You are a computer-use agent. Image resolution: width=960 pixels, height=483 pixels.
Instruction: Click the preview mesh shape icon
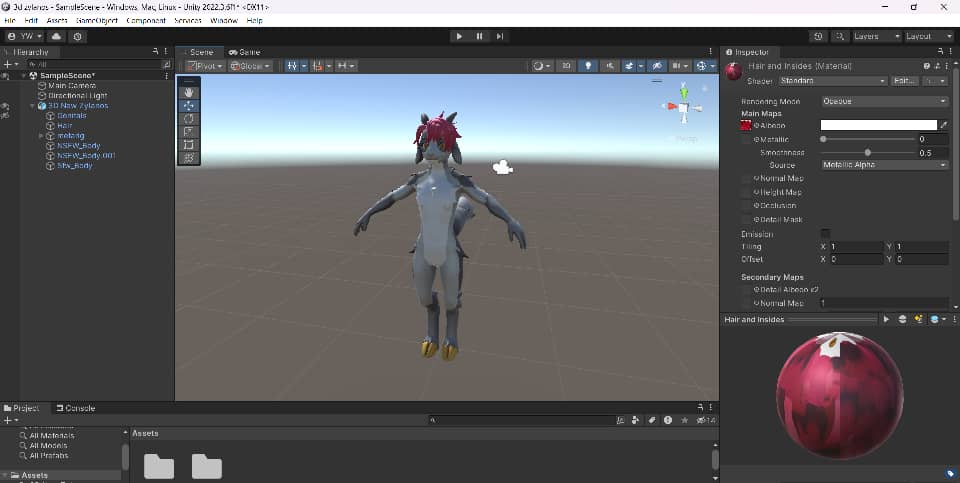902,320
